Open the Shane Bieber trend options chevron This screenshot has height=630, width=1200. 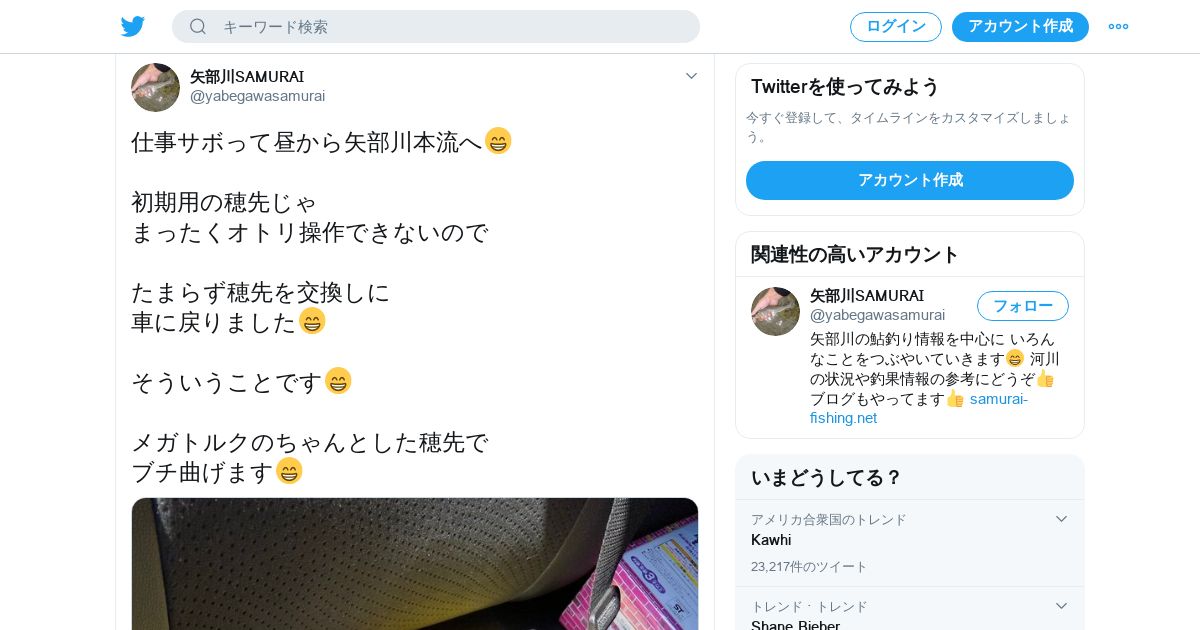click(1061, 606)
